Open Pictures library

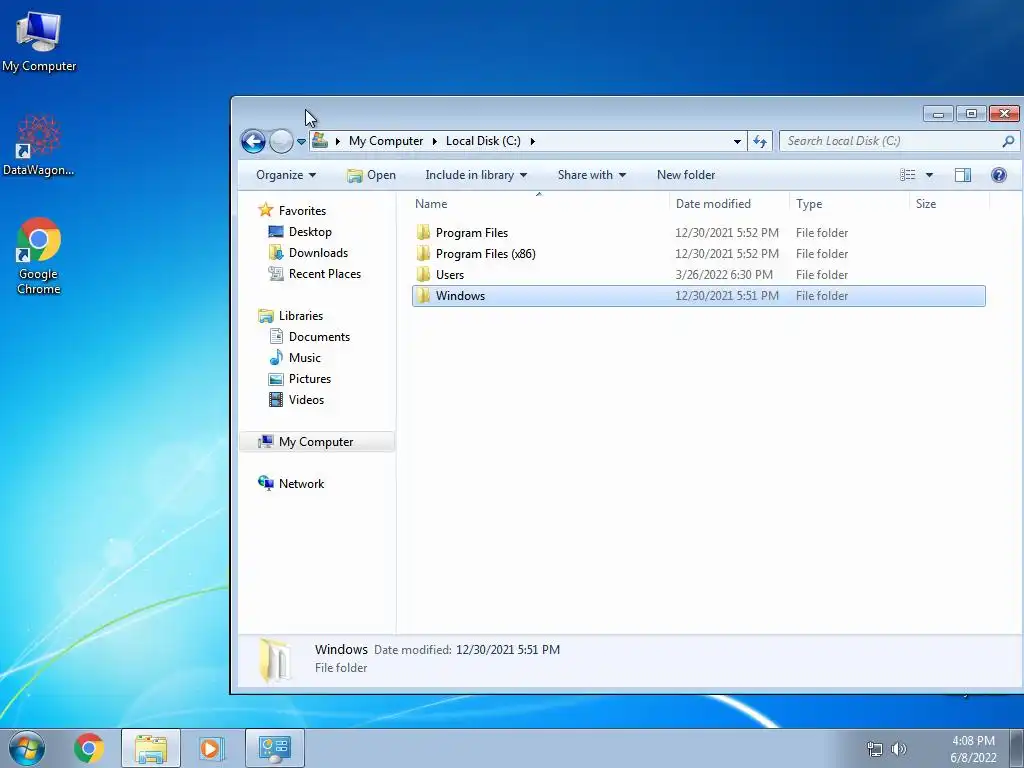(310, 379)
